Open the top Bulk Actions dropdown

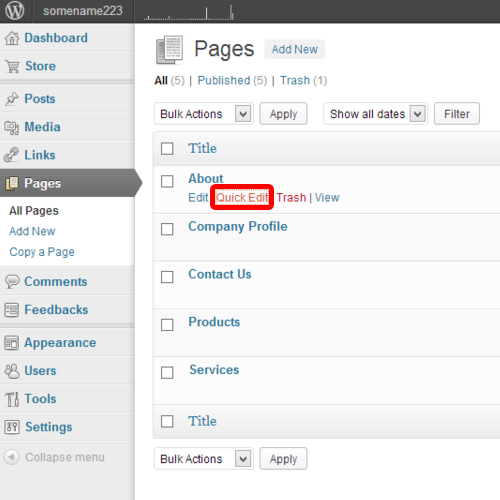tap(203, 114)
